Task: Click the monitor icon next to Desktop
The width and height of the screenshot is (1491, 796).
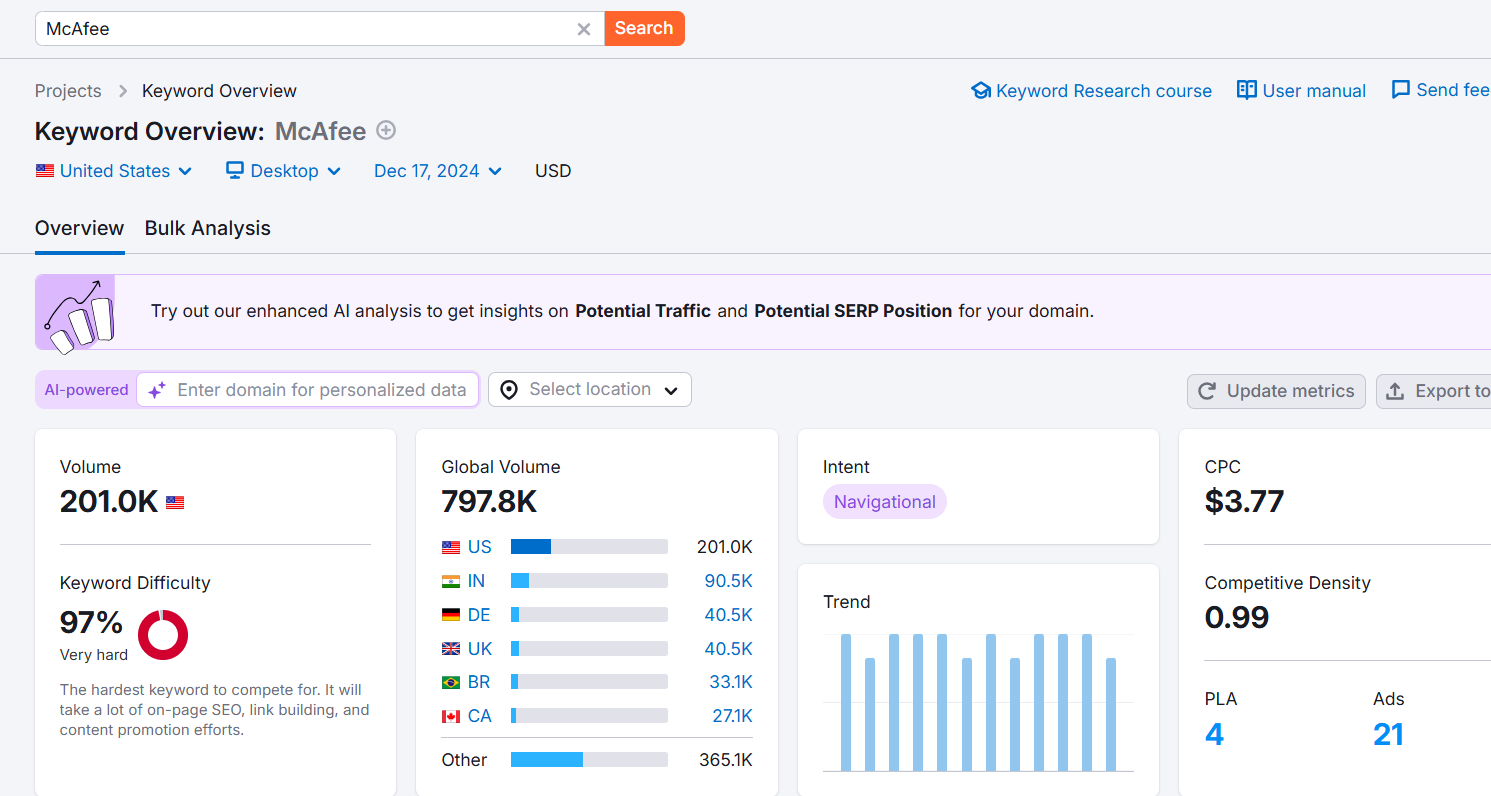Action: click(x=235, y=171)
